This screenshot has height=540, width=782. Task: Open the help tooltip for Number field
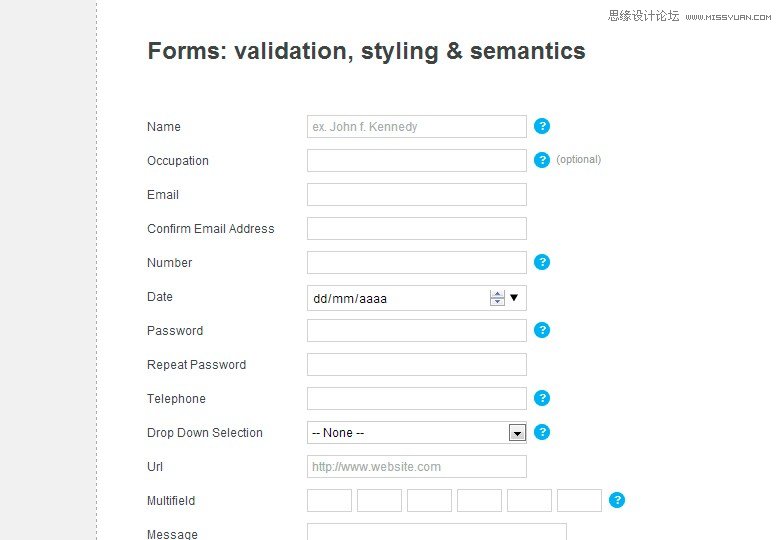coord(542,262)
